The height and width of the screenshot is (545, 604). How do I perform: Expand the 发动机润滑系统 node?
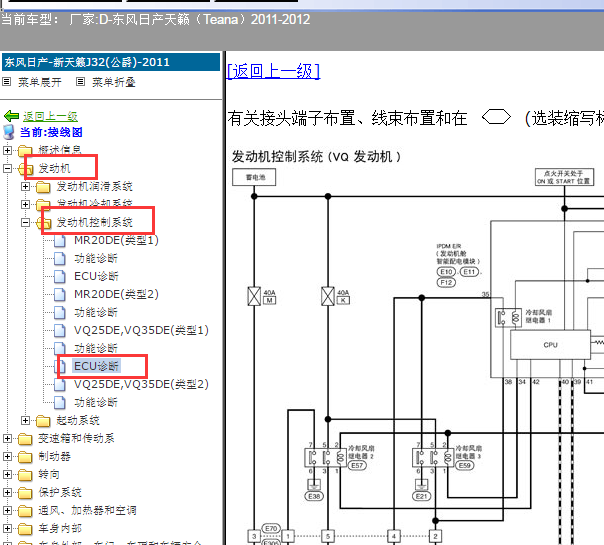25,186
